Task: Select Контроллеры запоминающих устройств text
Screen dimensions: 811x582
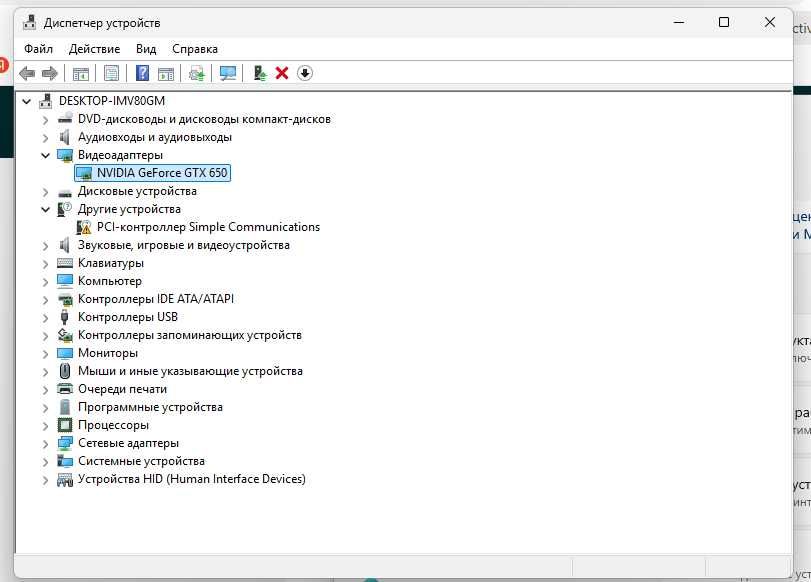Action: 190,335
